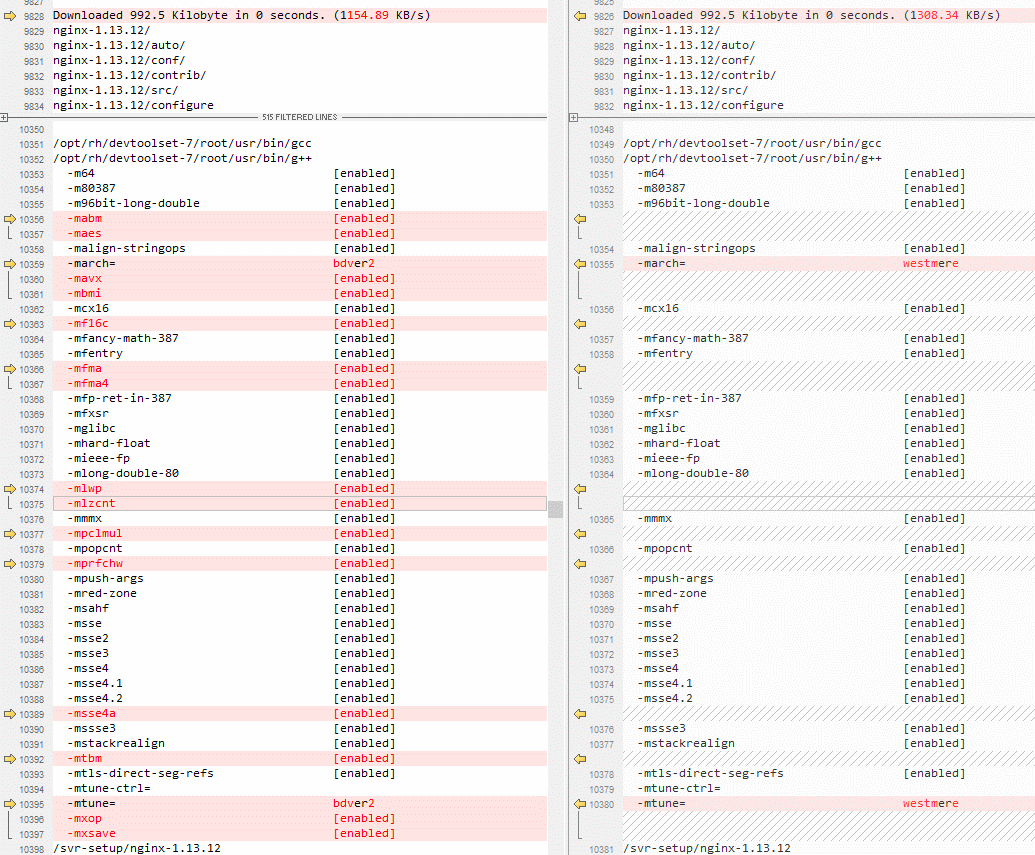Screen dimensions: 1035x855
Task: Click the copy-right arrow at left line 10359 (-march= bdver2)
Action: point(9,263)
